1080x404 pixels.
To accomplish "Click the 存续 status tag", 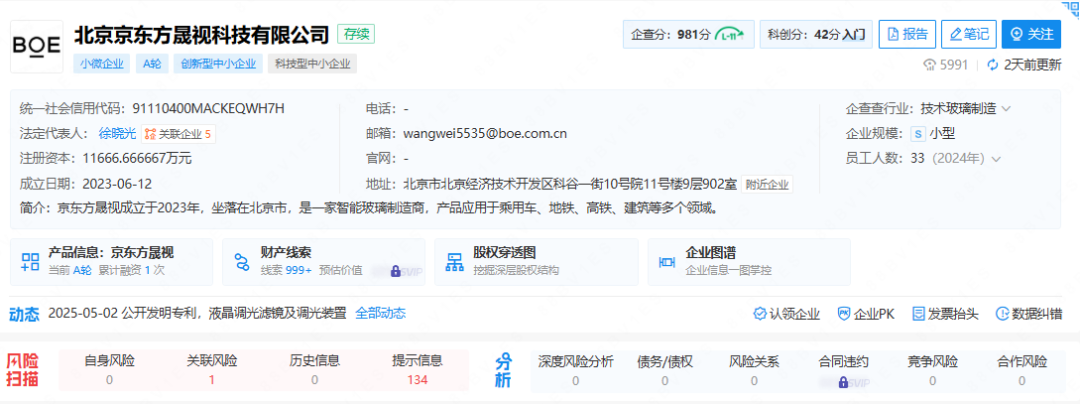I will click(356, 34).
